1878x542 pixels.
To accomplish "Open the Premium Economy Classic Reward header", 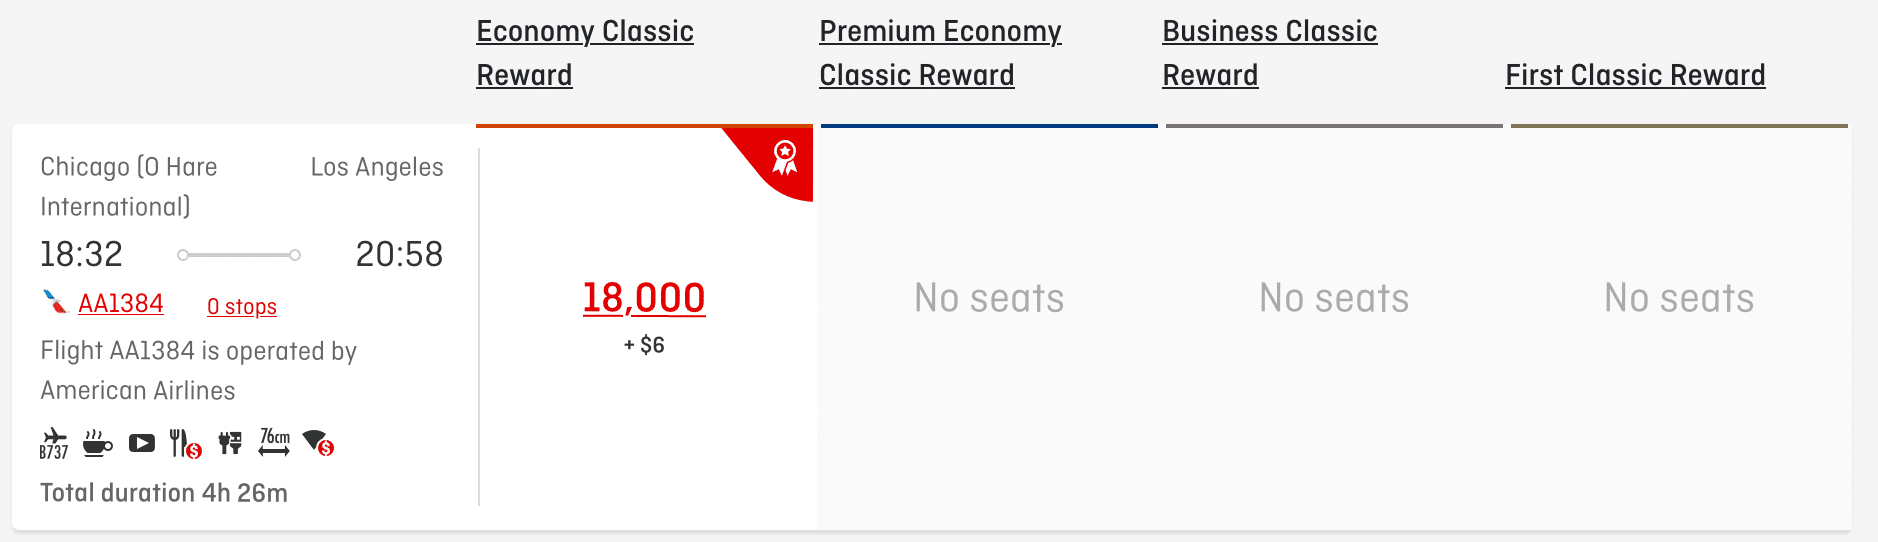I will pyautogui.click(x=940, y=53).
